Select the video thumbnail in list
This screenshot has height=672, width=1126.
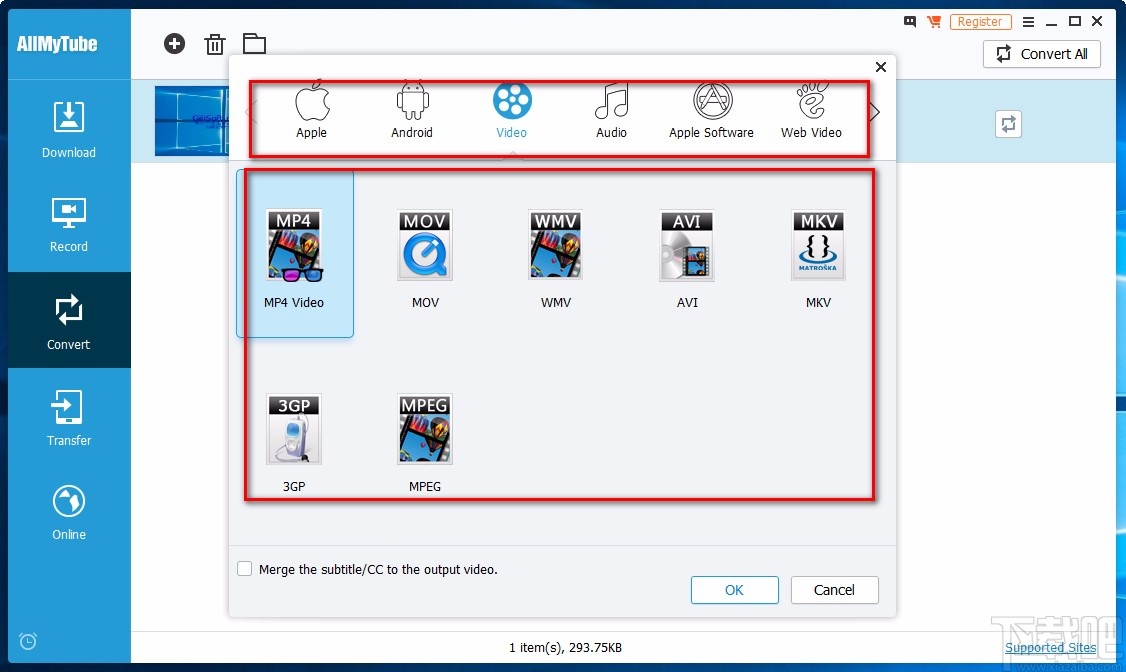pyautogui.click(x=192, y=121)
